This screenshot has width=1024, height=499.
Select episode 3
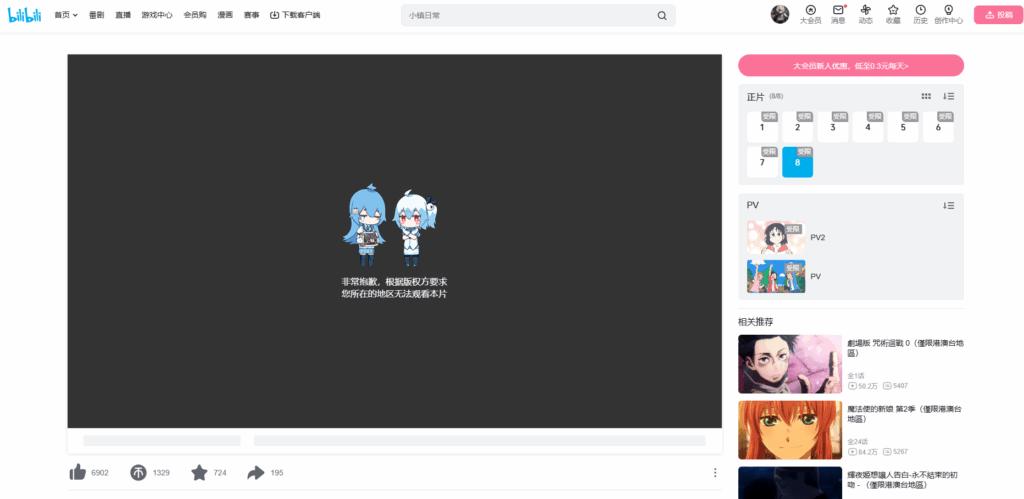tap(833, 127)
